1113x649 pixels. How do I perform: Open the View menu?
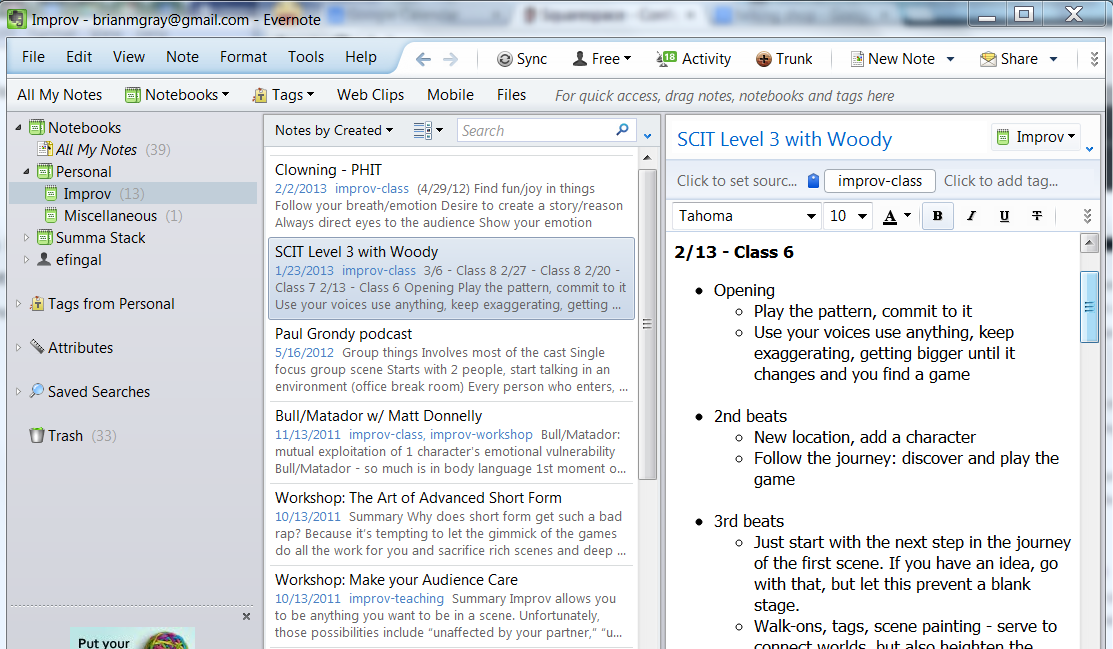coord(128,57)
